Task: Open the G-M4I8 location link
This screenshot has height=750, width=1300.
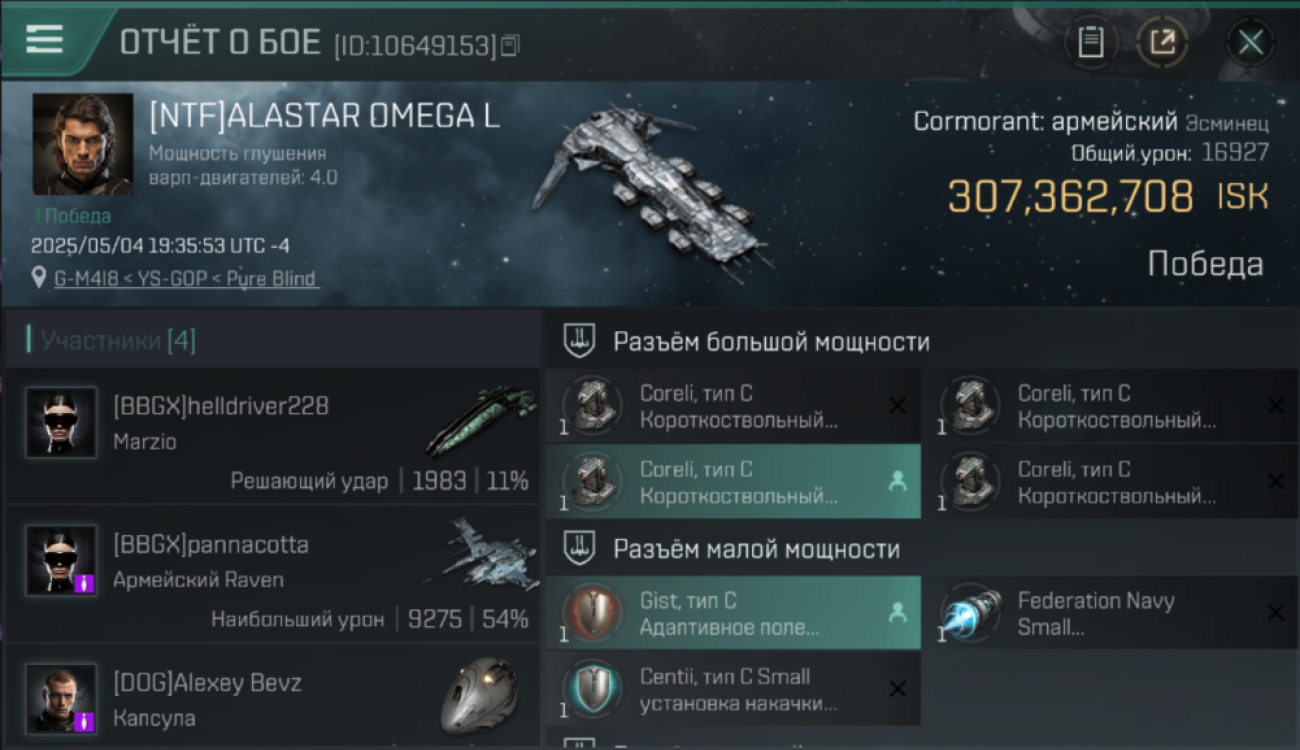Action: [186, 279]
